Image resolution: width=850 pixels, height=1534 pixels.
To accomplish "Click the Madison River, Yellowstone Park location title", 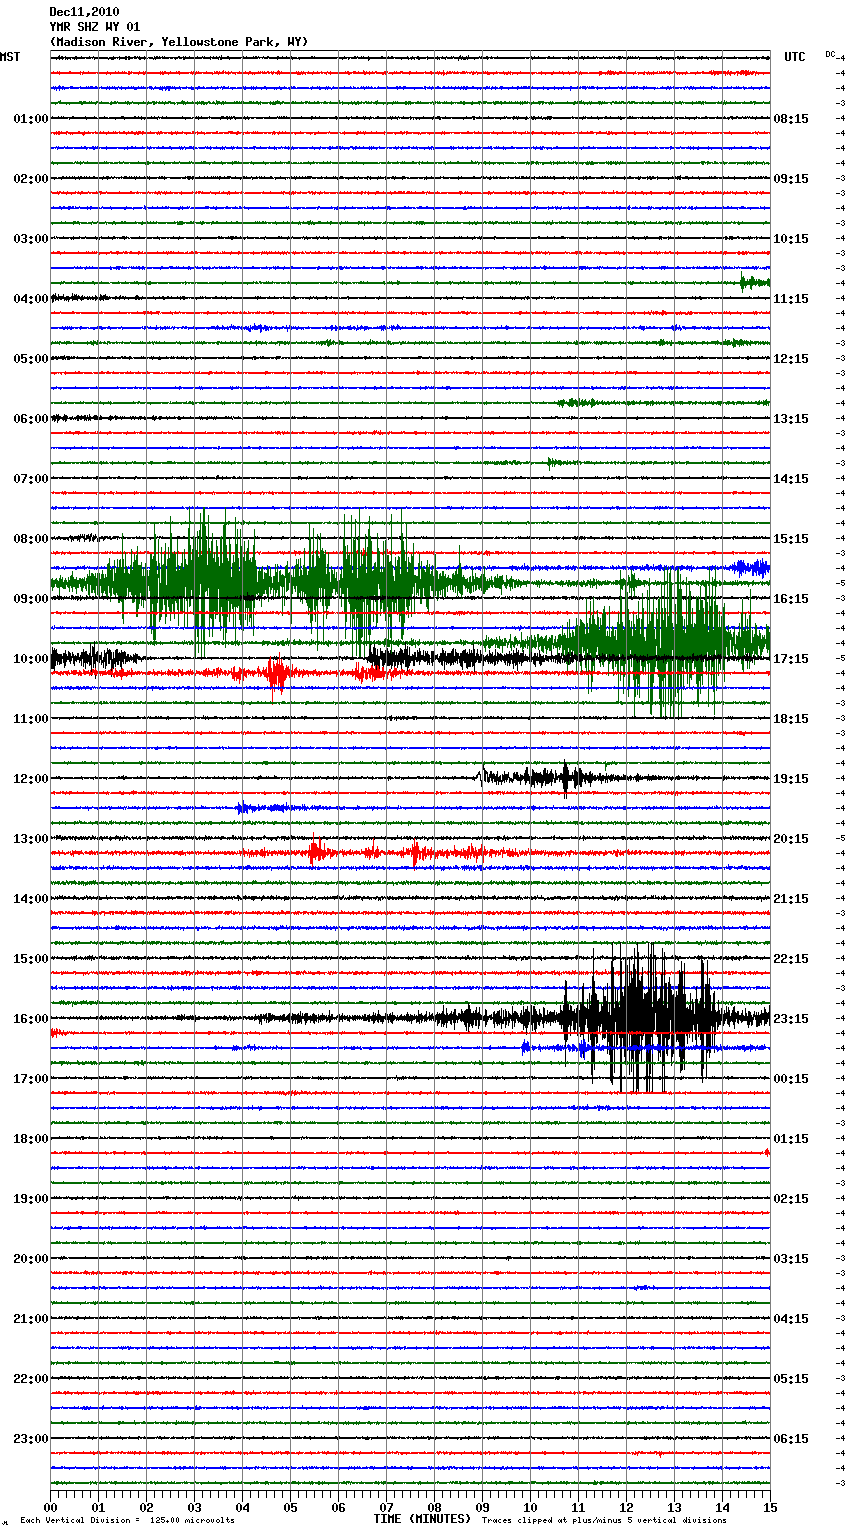I will click(x=179, y=42).
